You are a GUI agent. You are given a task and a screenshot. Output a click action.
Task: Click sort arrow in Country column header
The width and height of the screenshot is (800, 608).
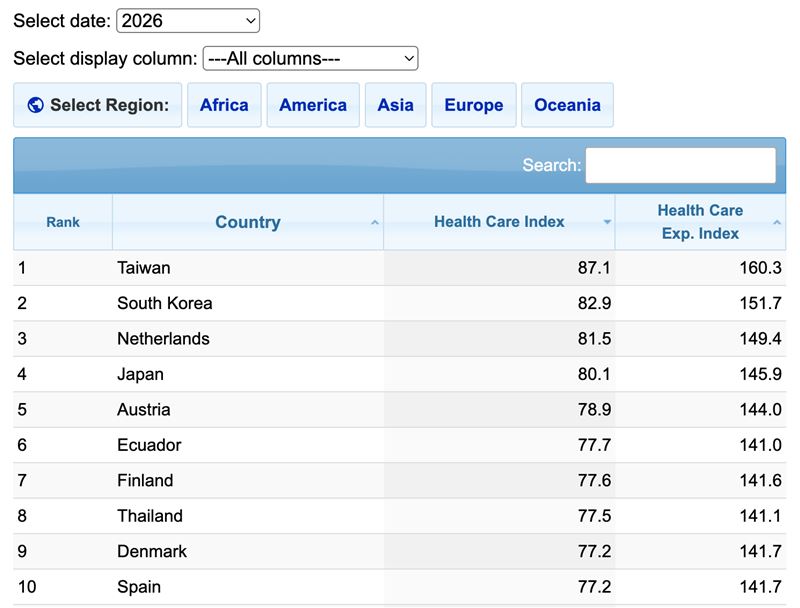tap(375, 222)
